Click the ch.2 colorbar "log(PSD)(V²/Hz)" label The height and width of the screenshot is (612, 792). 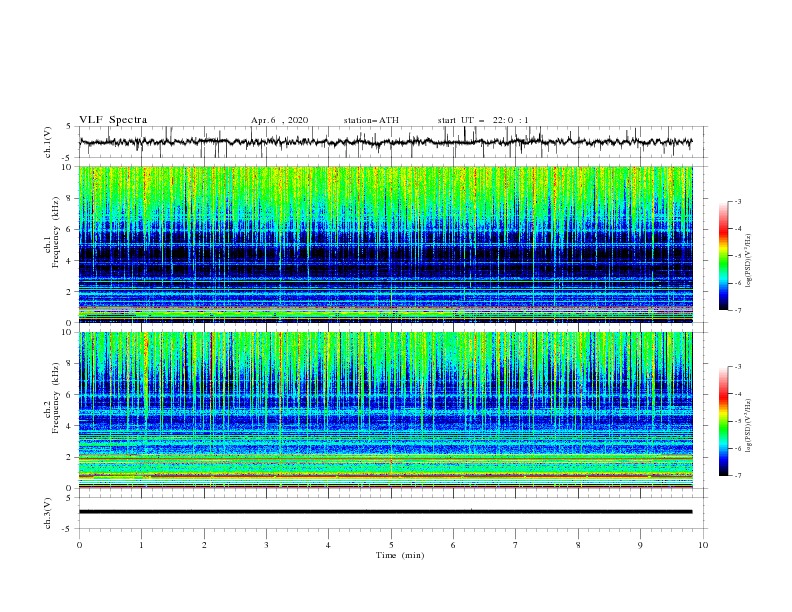[x=749, y=425]
